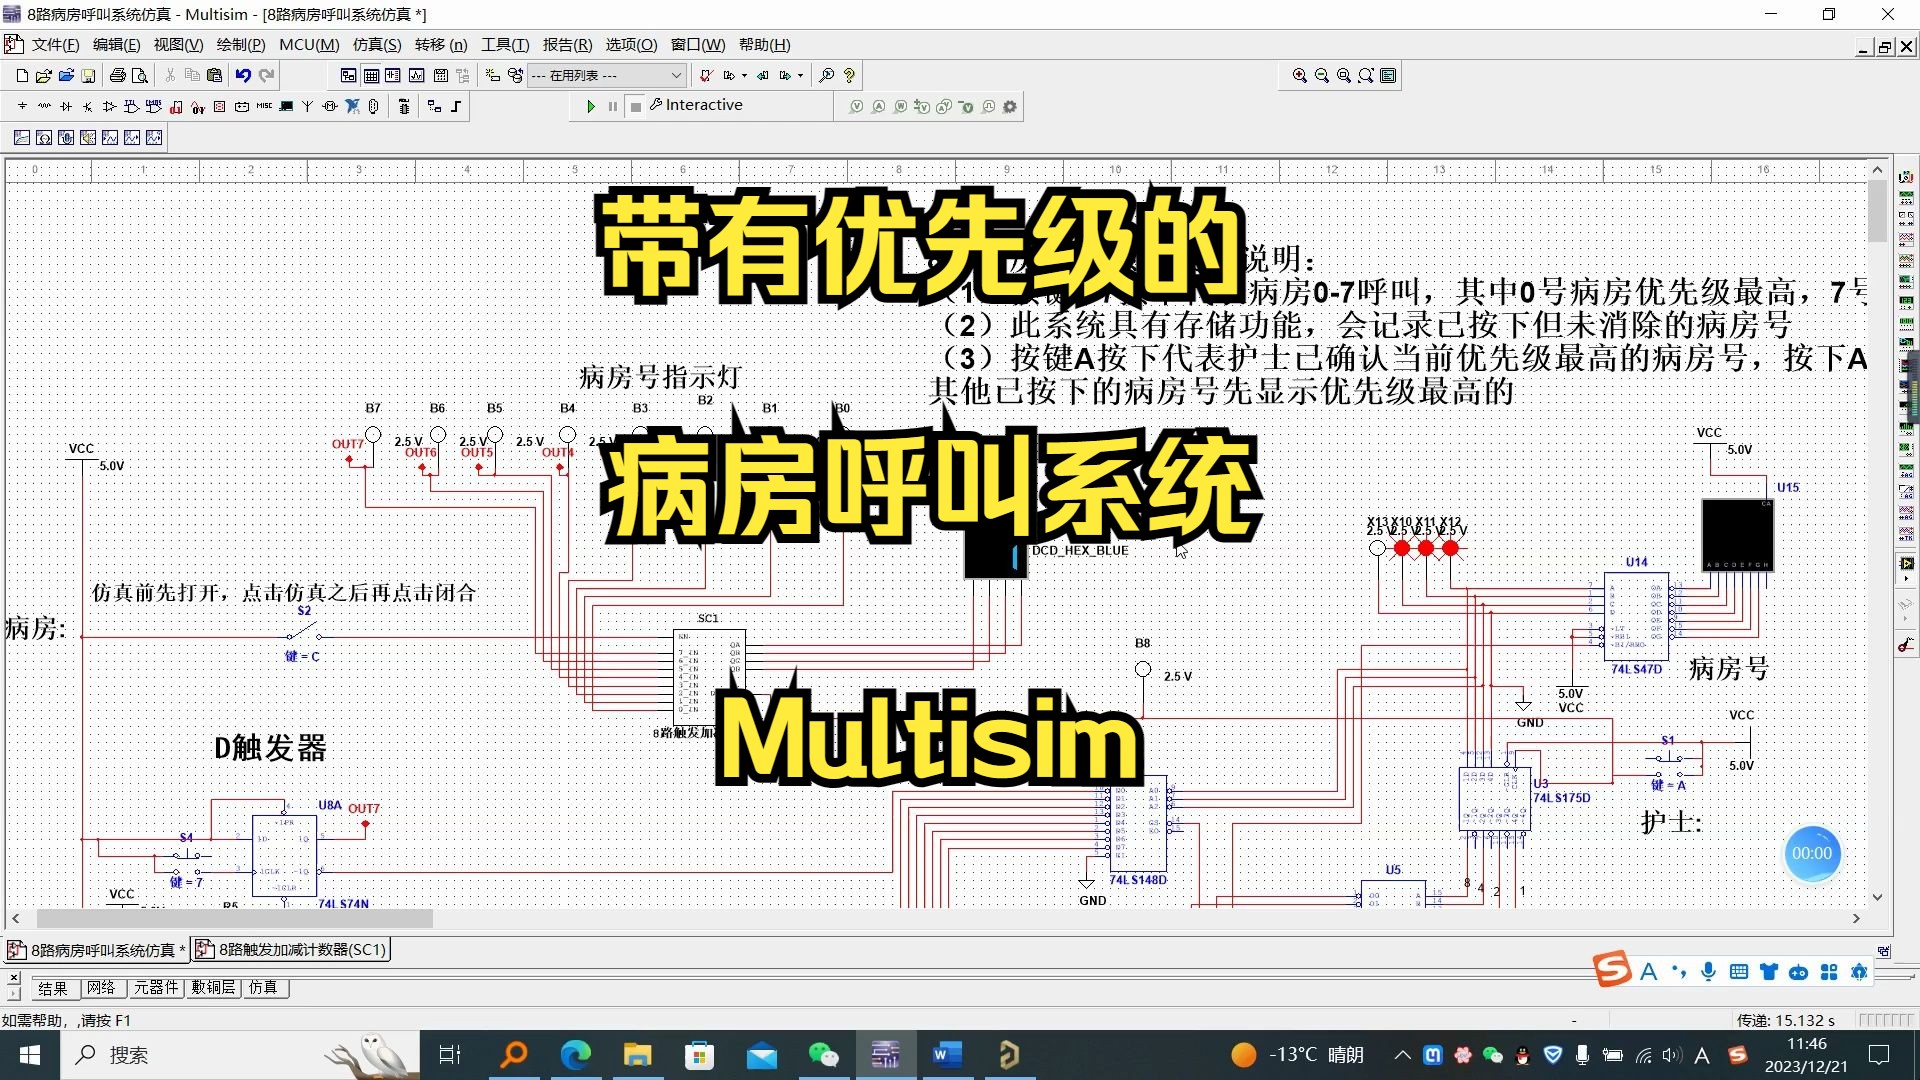Click the New file icon

pyautogui.click(x=22, y=75)
